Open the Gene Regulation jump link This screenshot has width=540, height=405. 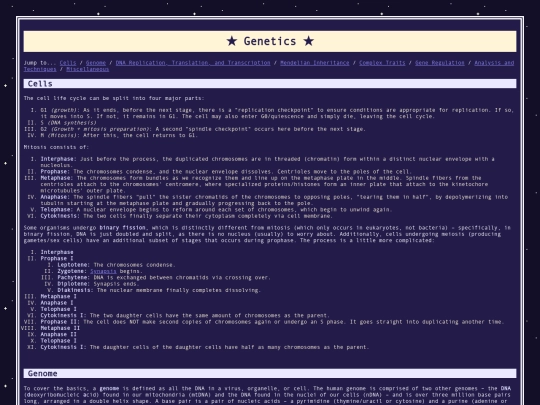tap(440, 63)
